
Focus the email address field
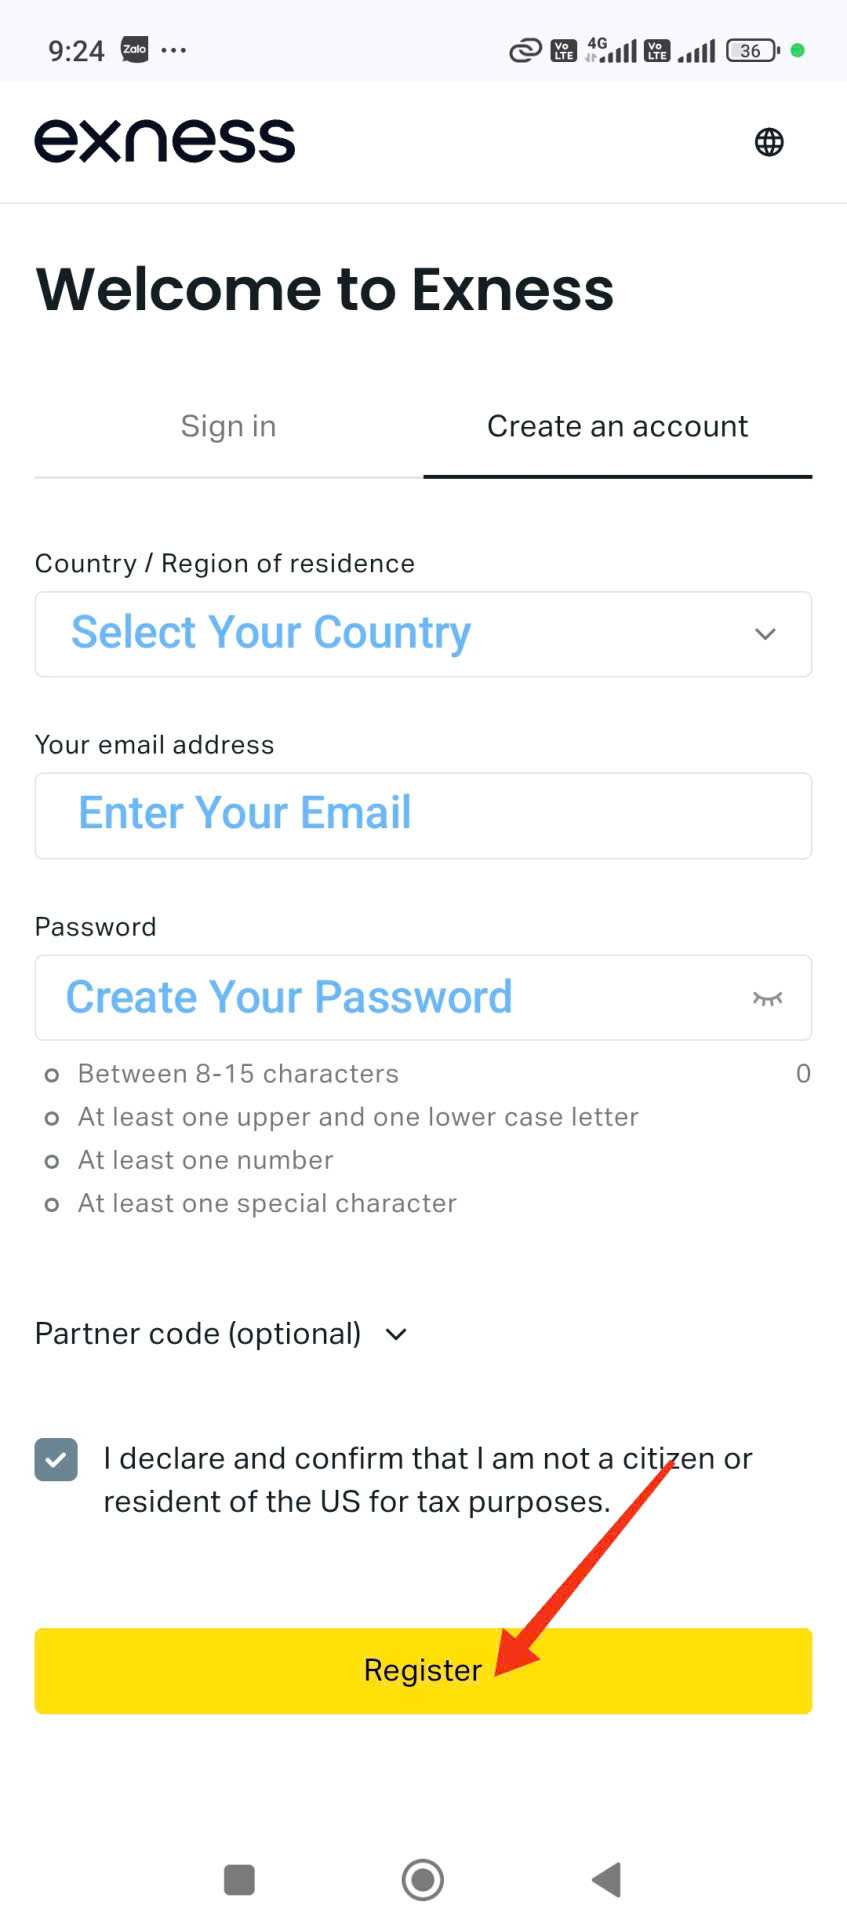tap(423, 815)
